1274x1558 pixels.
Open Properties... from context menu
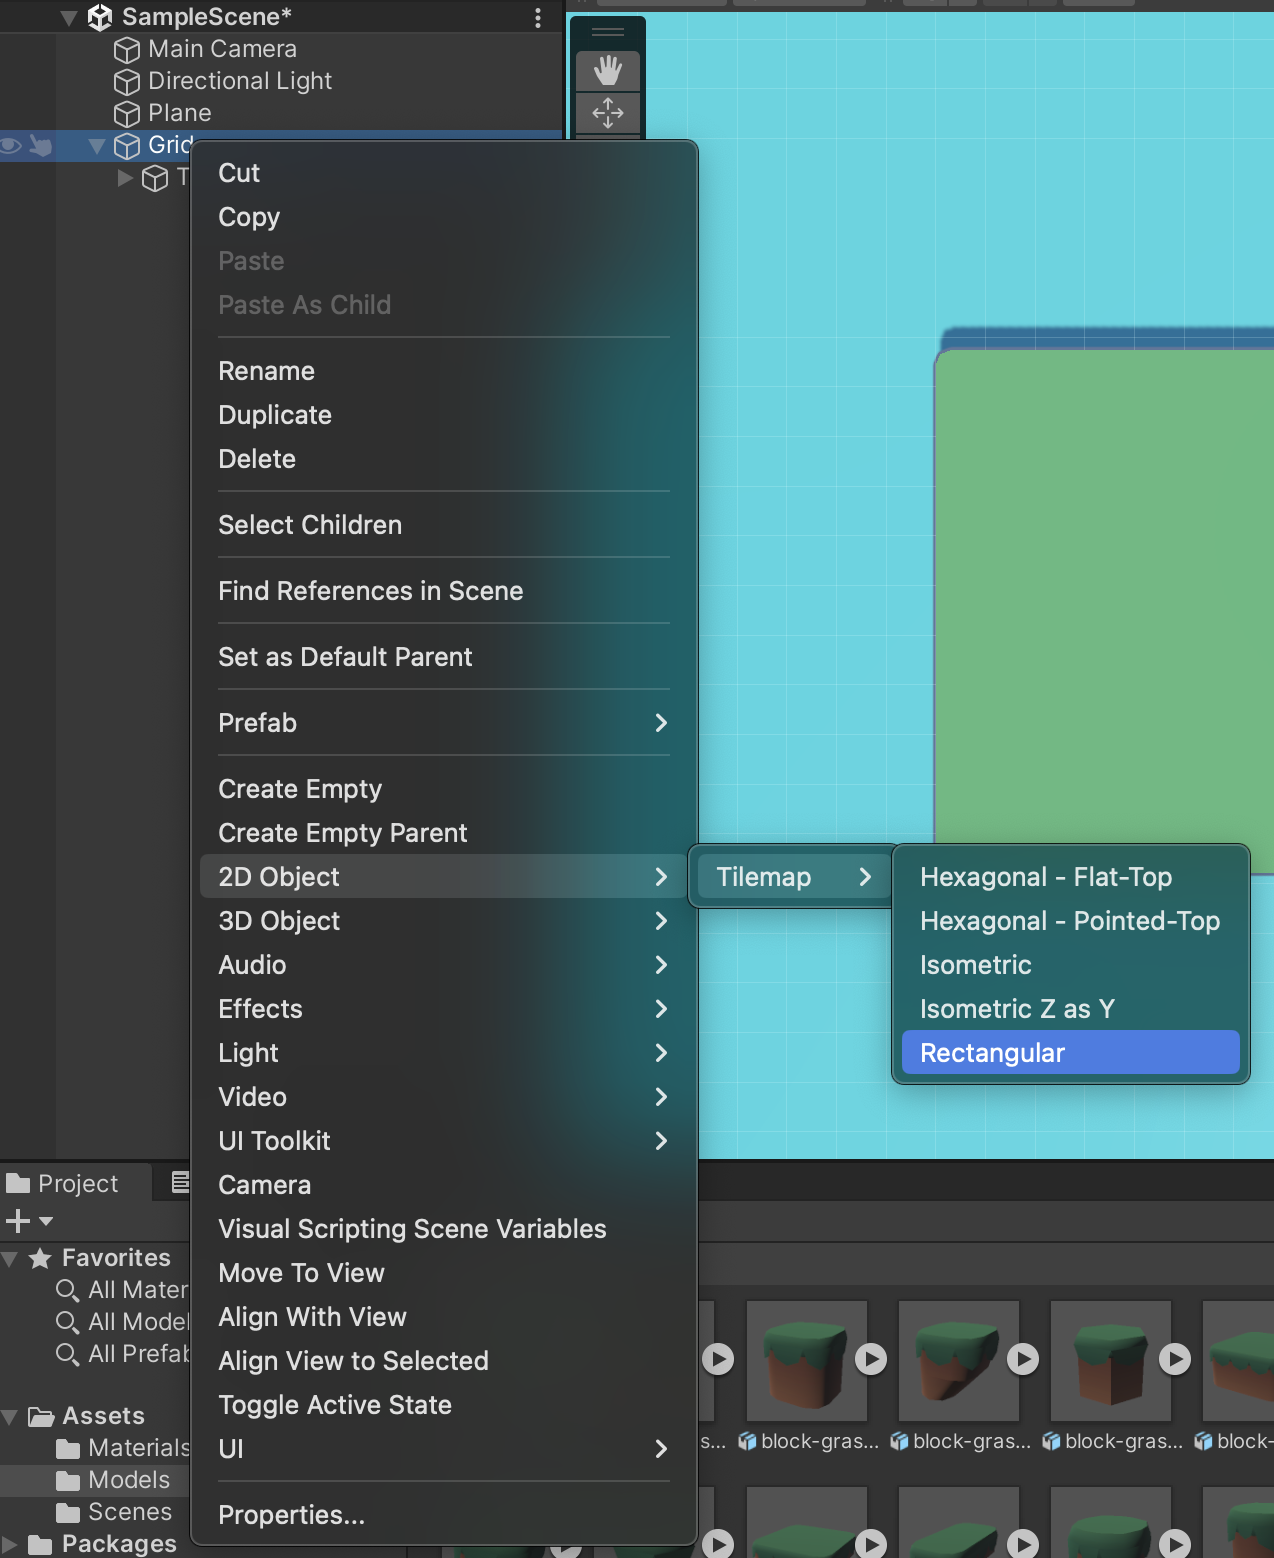[x=291, y=1515]
